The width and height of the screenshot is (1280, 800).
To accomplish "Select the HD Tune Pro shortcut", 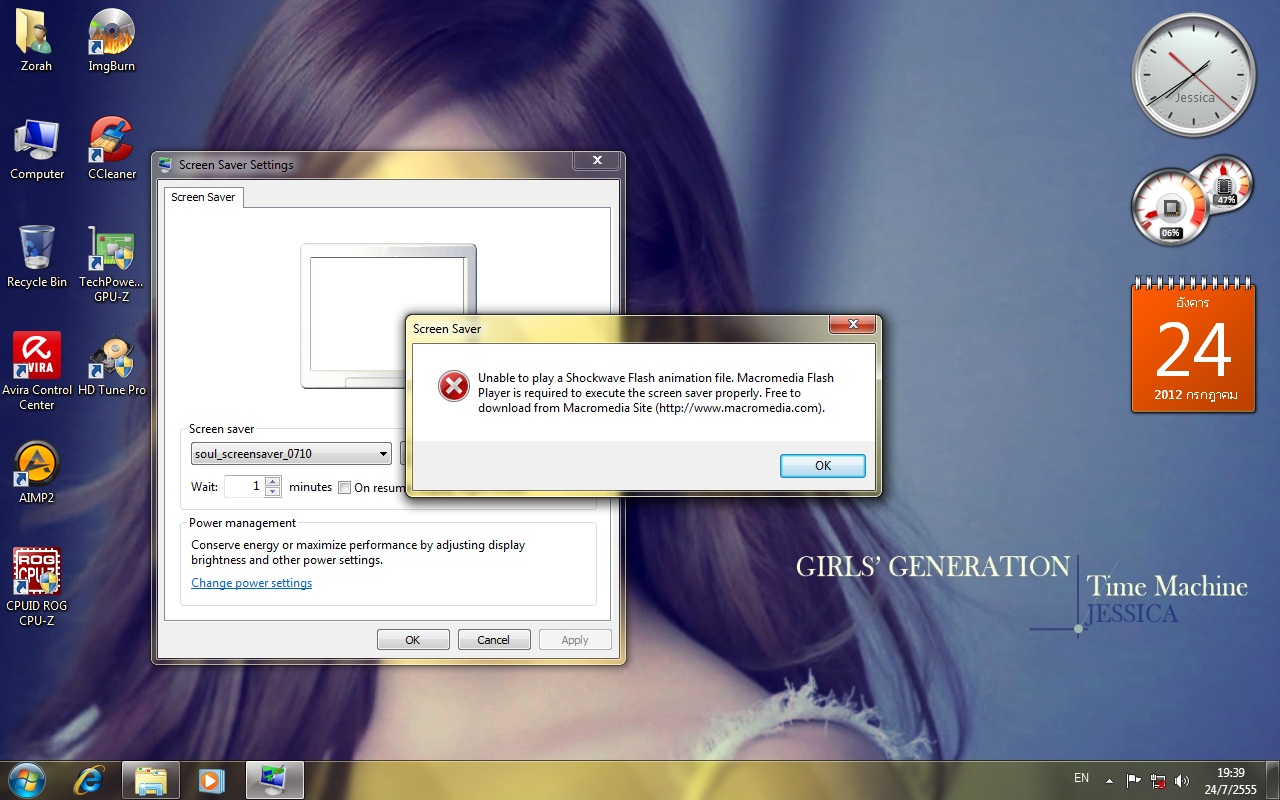I will click(111, 364).
